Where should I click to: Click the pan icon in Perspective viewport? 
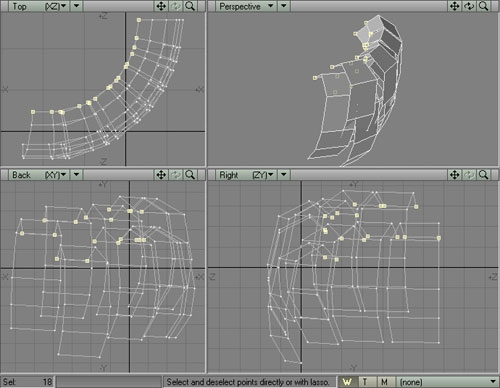click(x=455, y=6)
